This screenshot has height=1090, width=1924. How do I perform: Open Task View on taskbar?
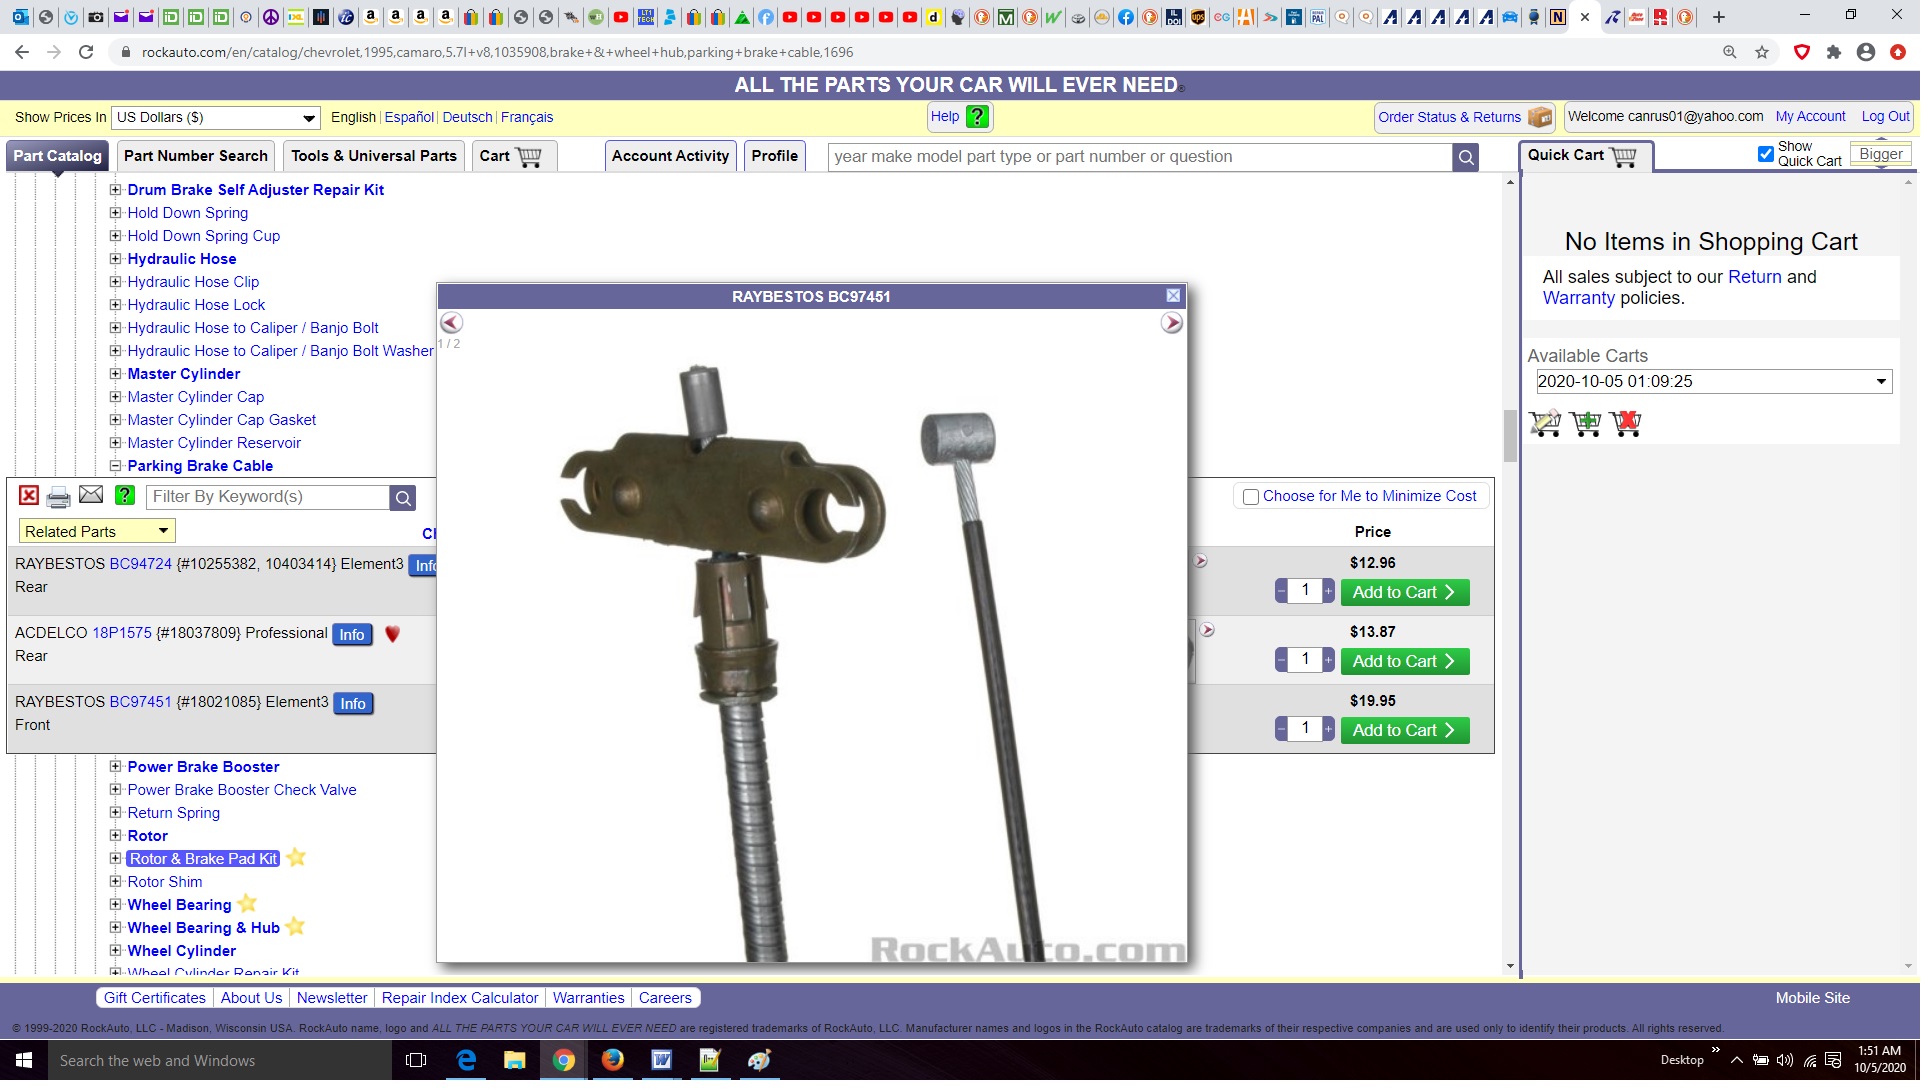pos(417,1062)
